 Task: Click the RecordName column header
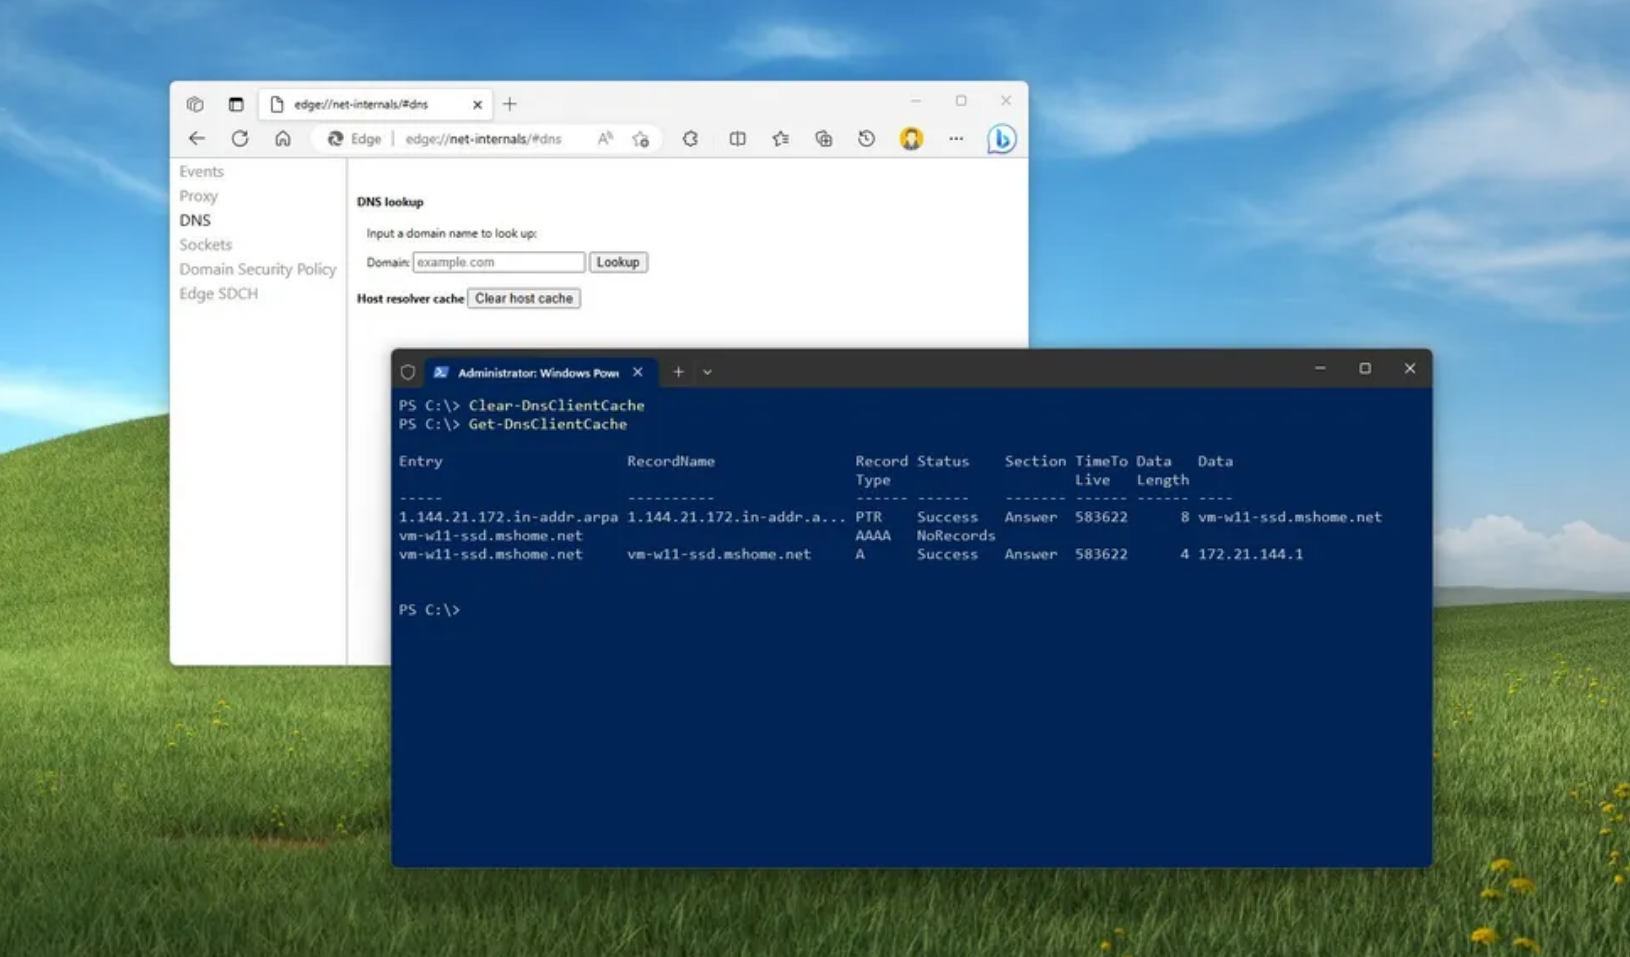coord(670,462)
